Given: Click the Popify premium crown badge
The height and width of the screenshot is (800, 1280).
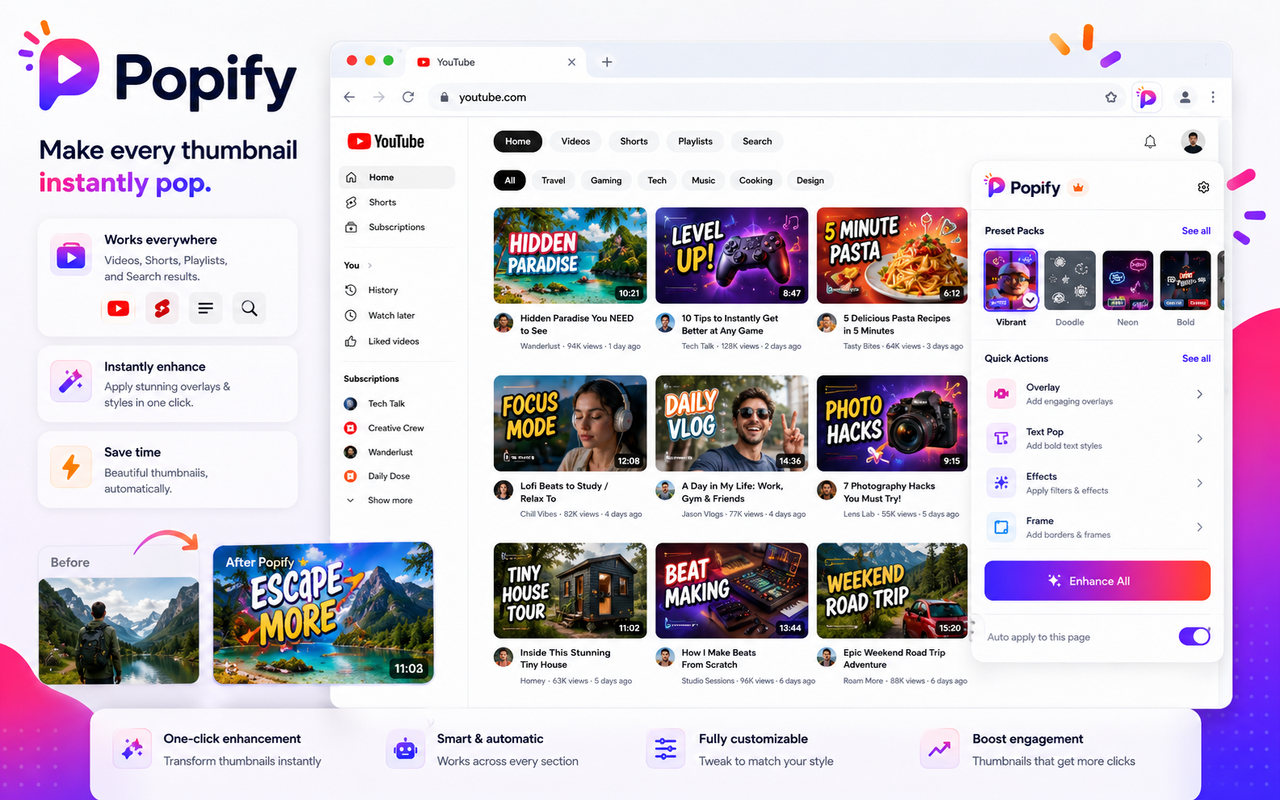Looking at the screenshot, I should pyautogui.click(x=1078, y=187).
